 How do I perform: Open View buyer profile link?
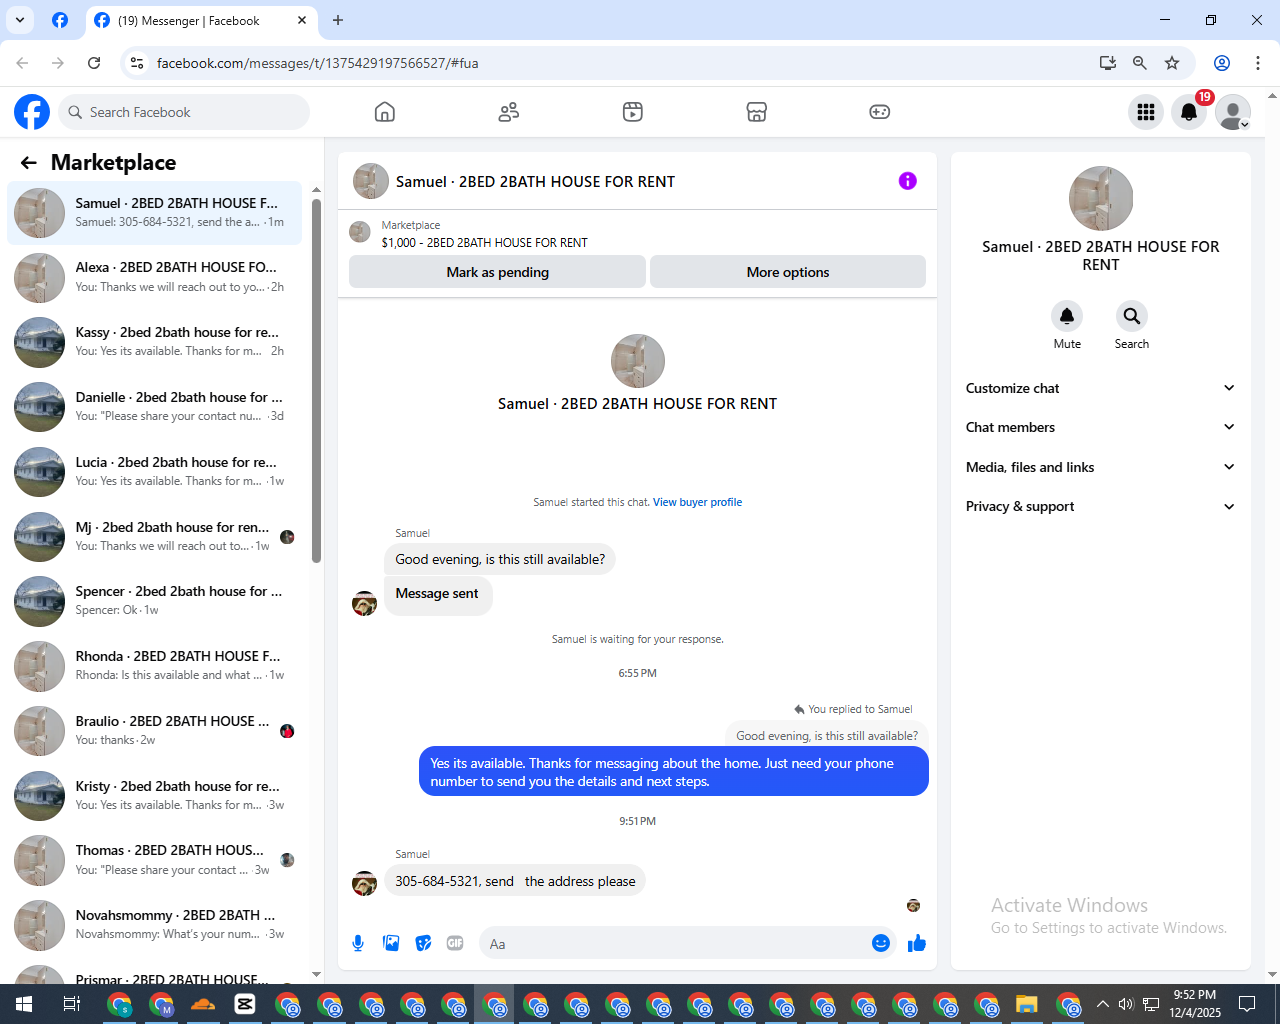tap(697, 502)
